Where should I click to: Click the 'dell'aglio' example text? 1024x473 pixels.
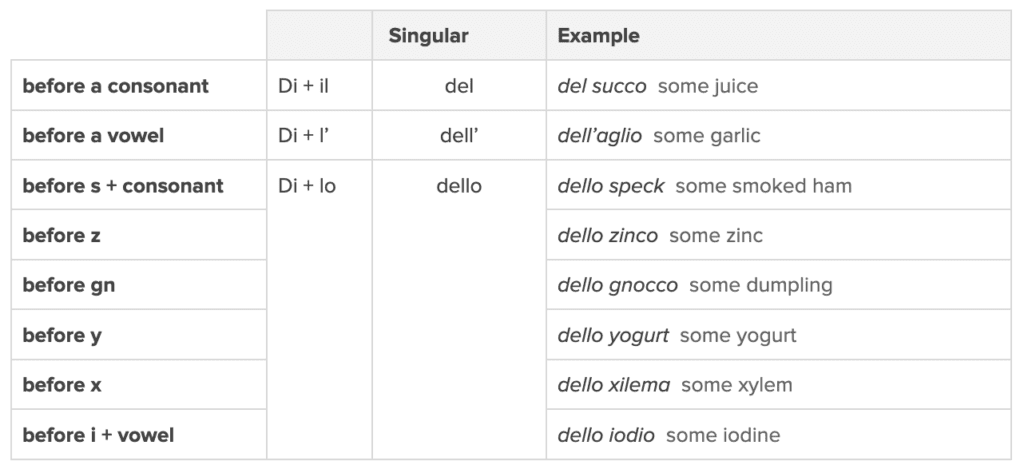pyautogui.click(x=600, y=136)
